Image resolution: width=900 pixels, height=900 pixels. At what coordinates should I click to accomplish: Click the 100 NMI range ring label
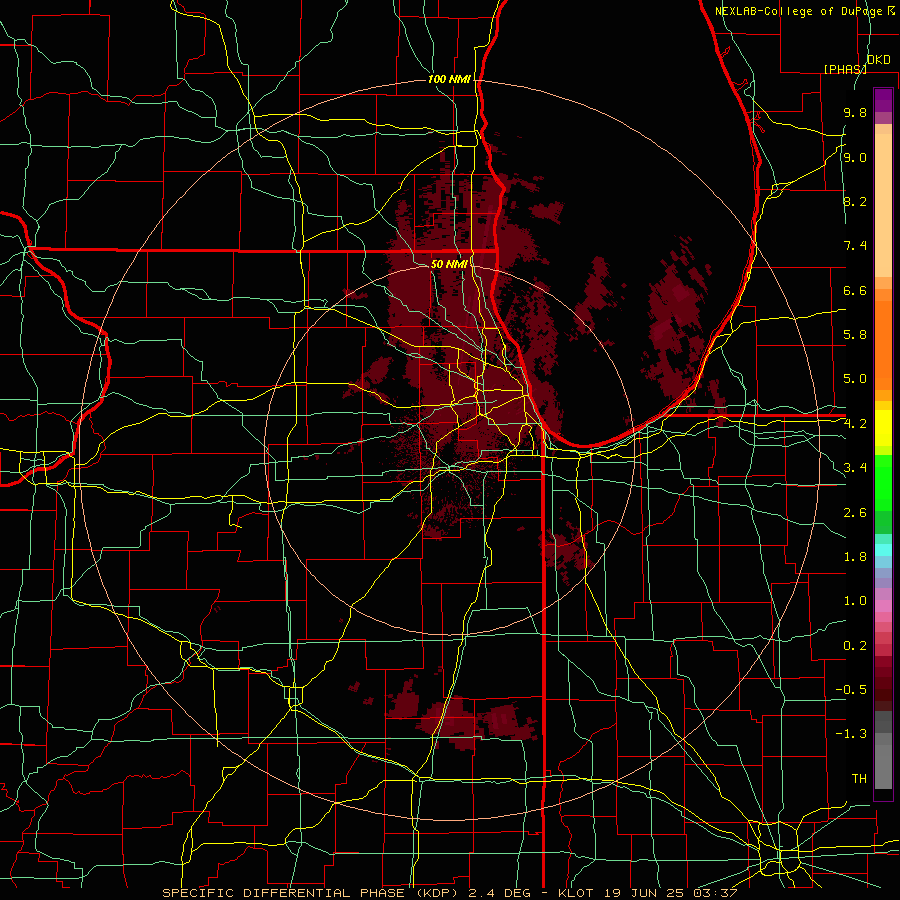pos(449,79)
